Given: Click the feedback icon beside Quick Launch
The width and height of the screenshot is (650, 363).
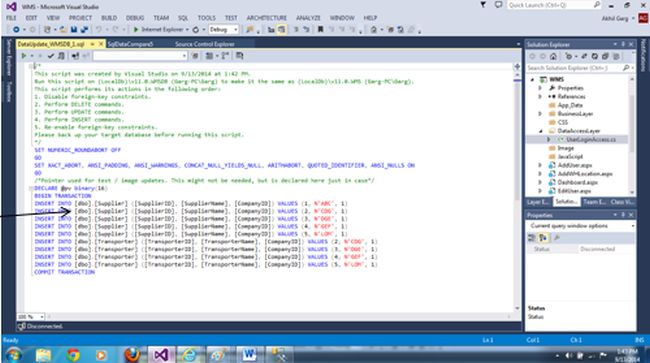Looking at the screenshot, I should 498,5.
